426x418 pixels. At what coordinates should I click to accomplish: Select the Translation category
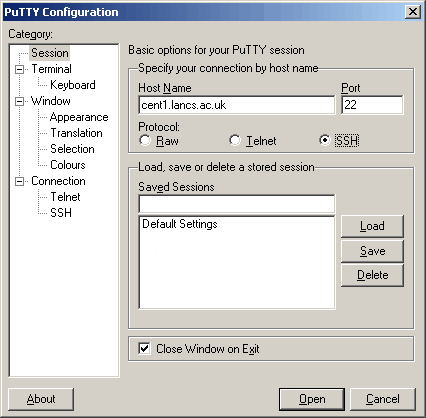point(76,133)
